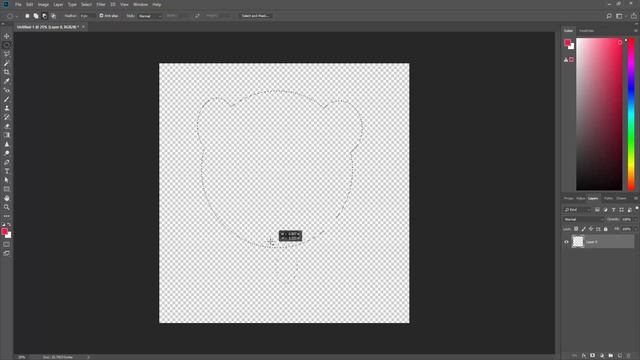Click the hue slider strip
Screen dimensions: 640x360
coord(631,114)
